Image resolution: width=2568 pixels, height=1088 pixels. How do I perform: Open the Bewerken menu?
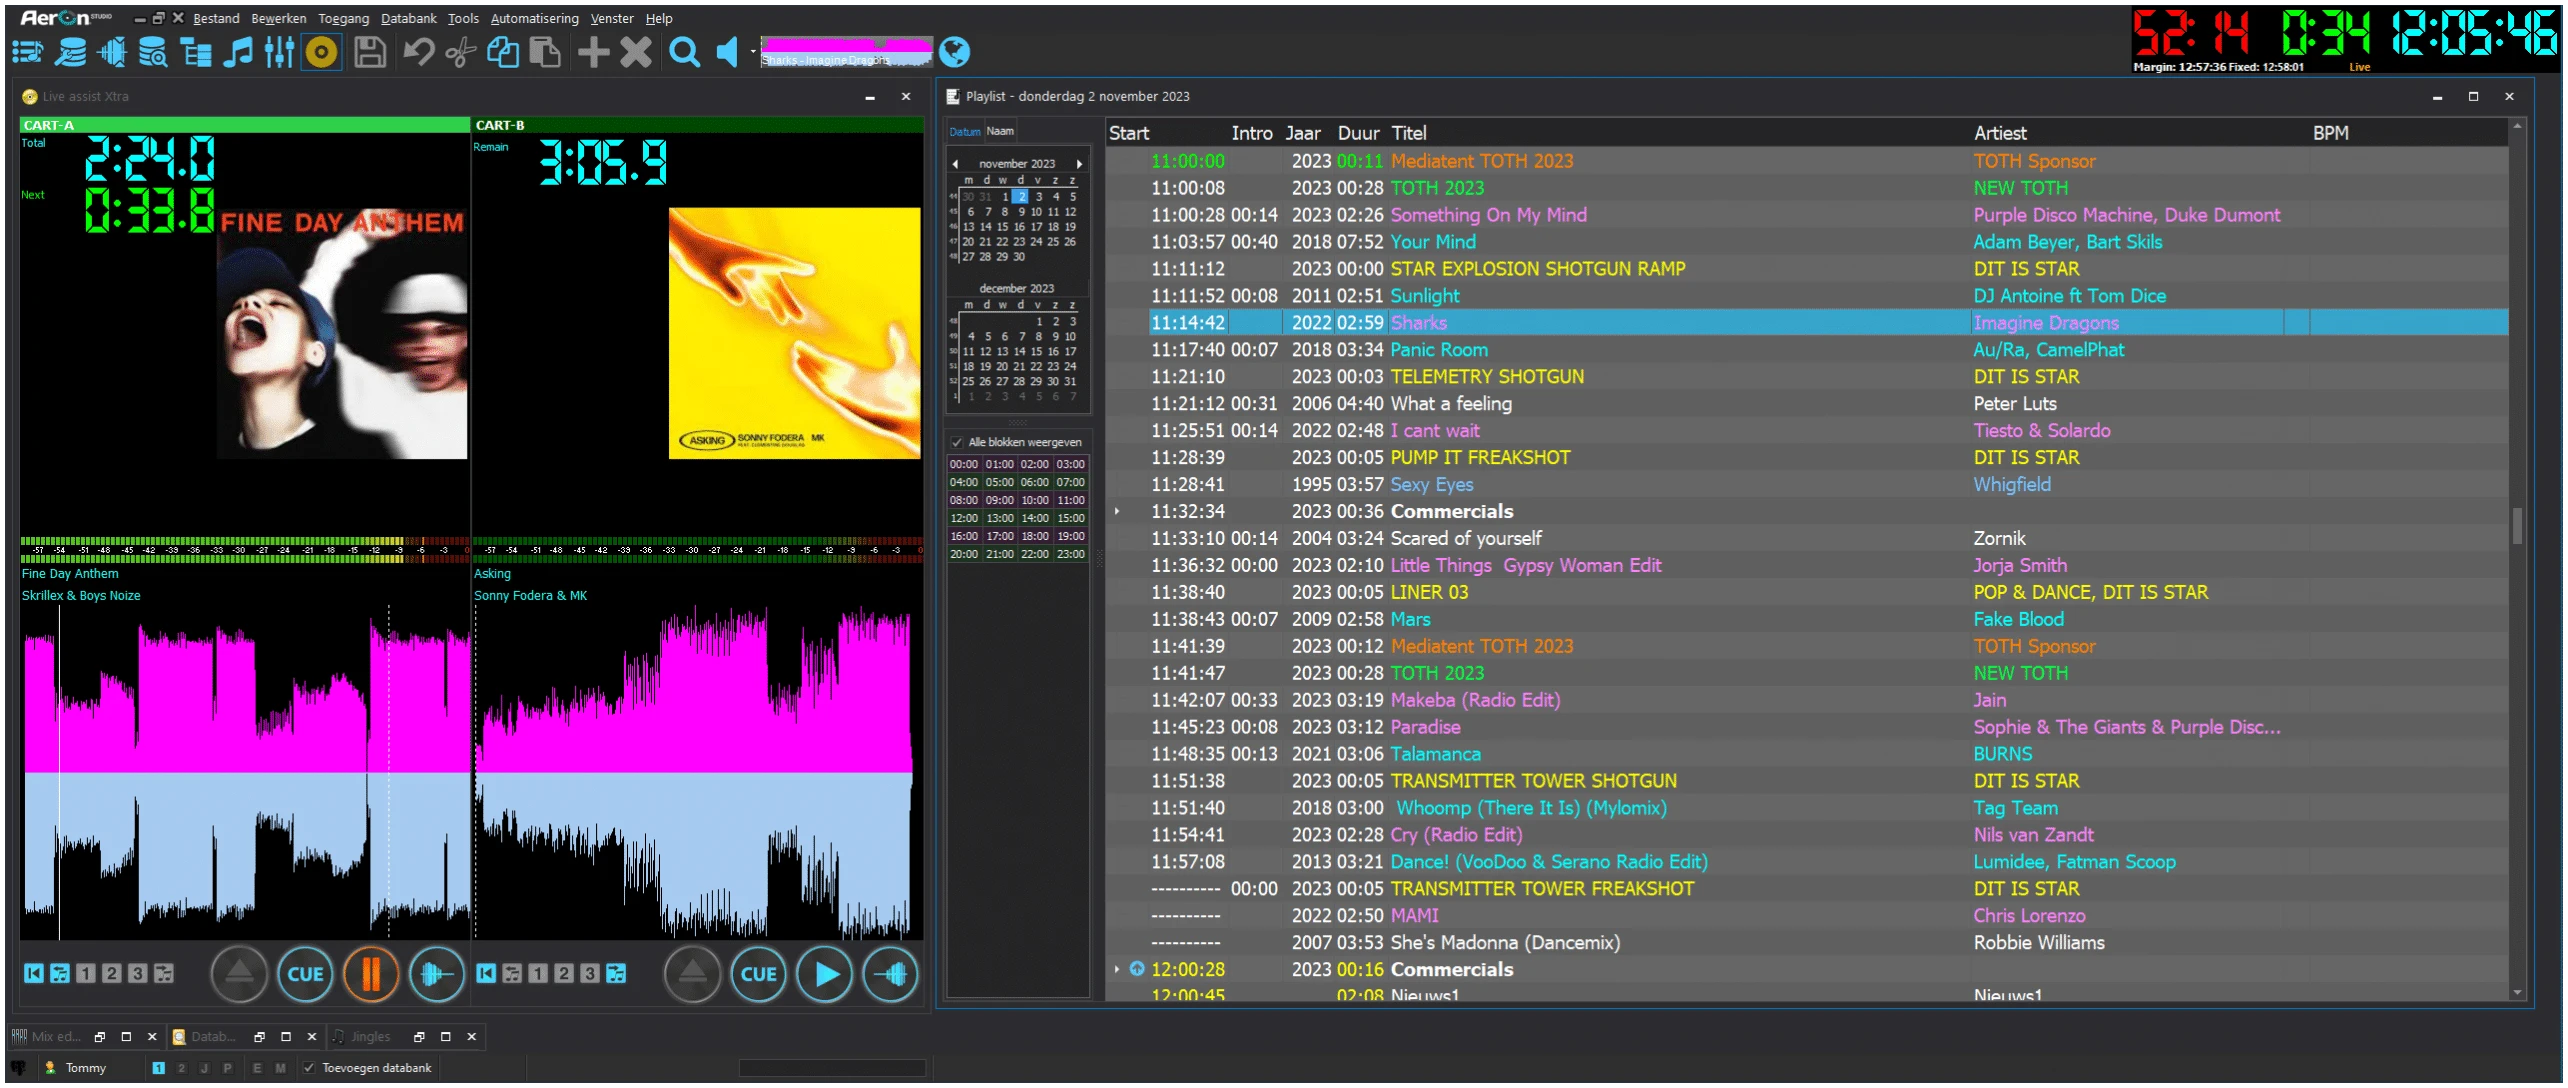(x=278, y=18)
